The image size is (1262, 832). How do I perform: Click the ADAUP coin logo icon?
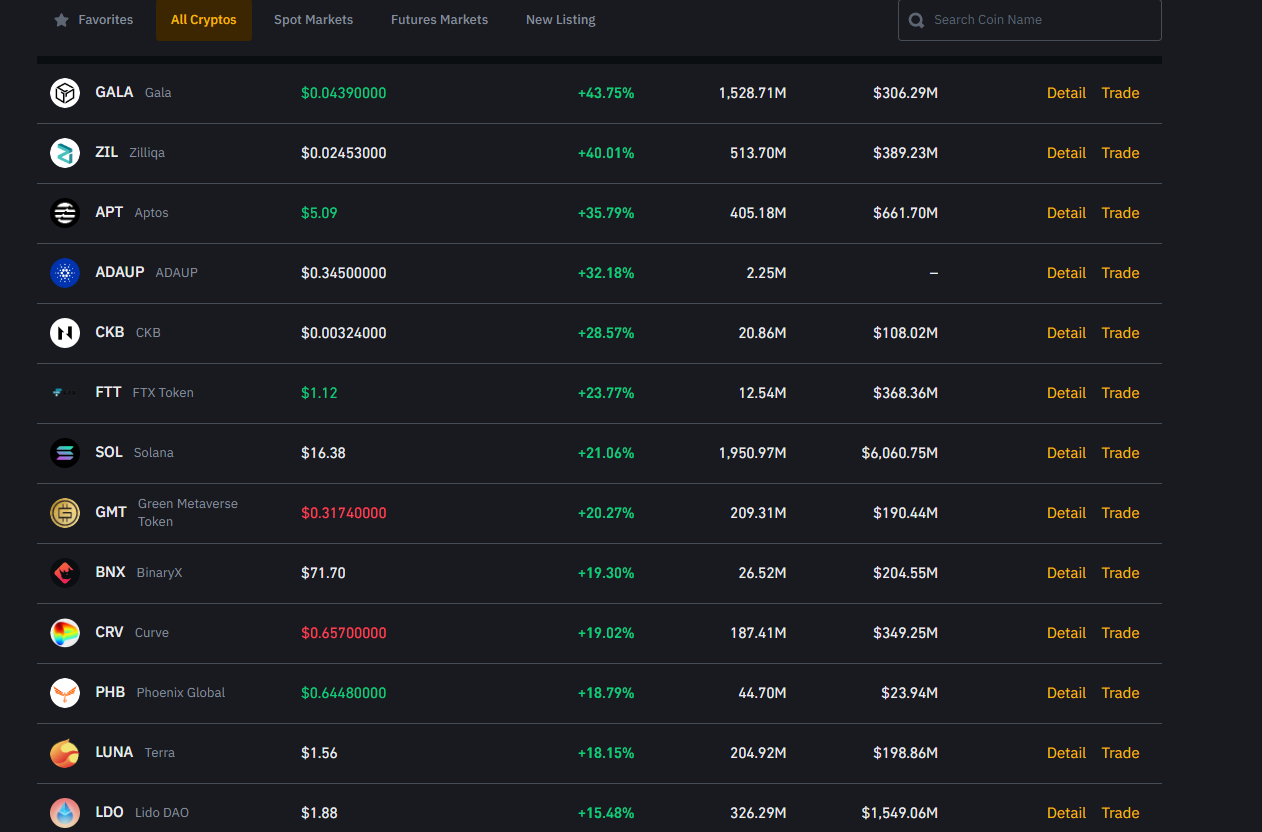point(65,273)
